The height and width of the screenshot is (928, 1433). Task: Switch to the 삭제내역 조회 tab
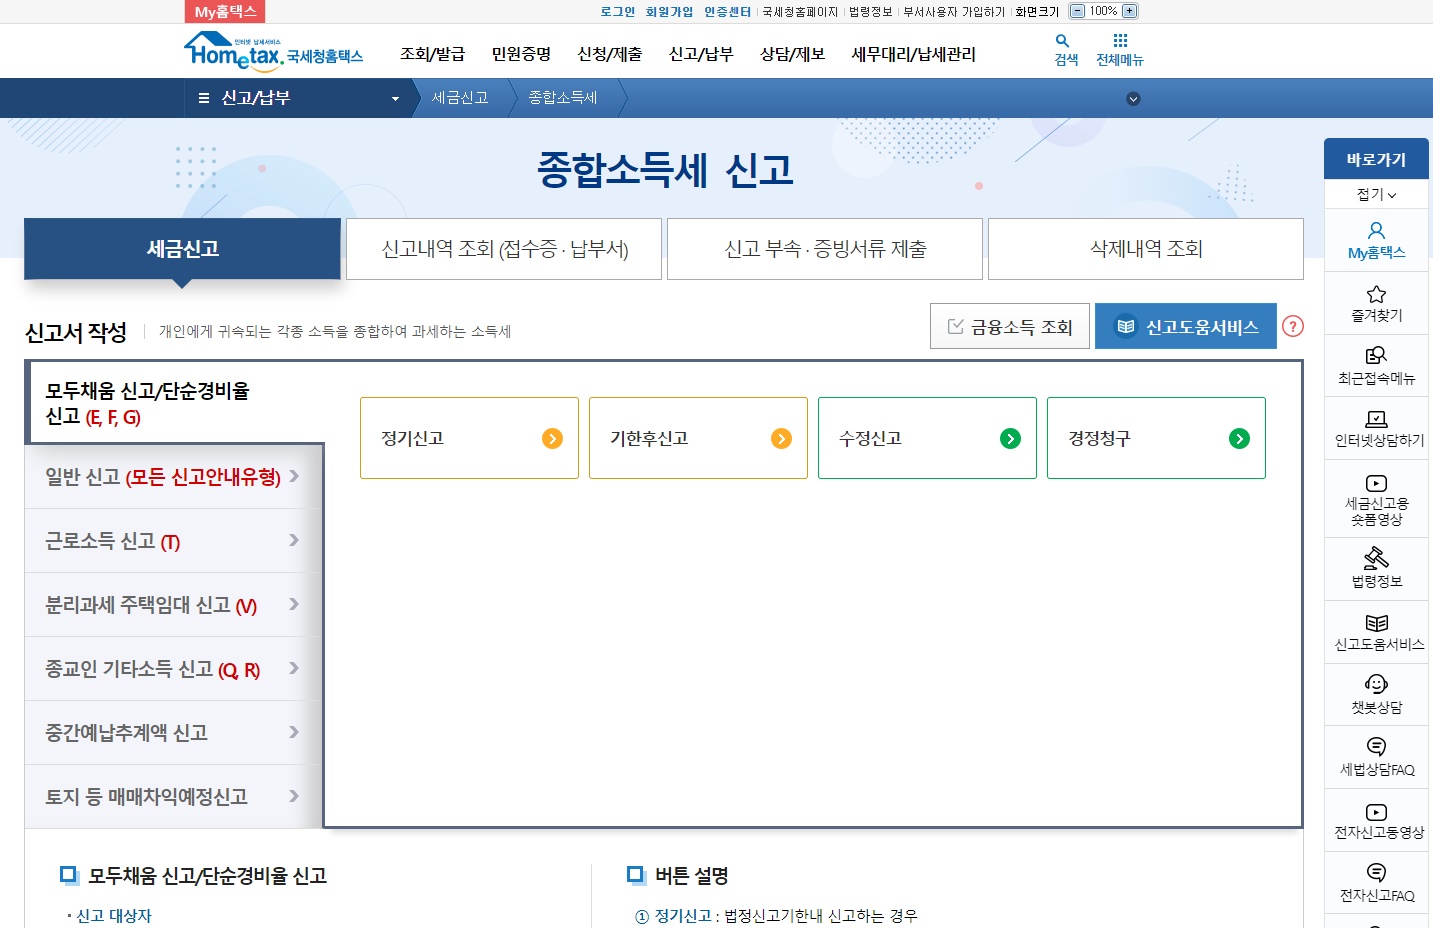point(1144,249)
